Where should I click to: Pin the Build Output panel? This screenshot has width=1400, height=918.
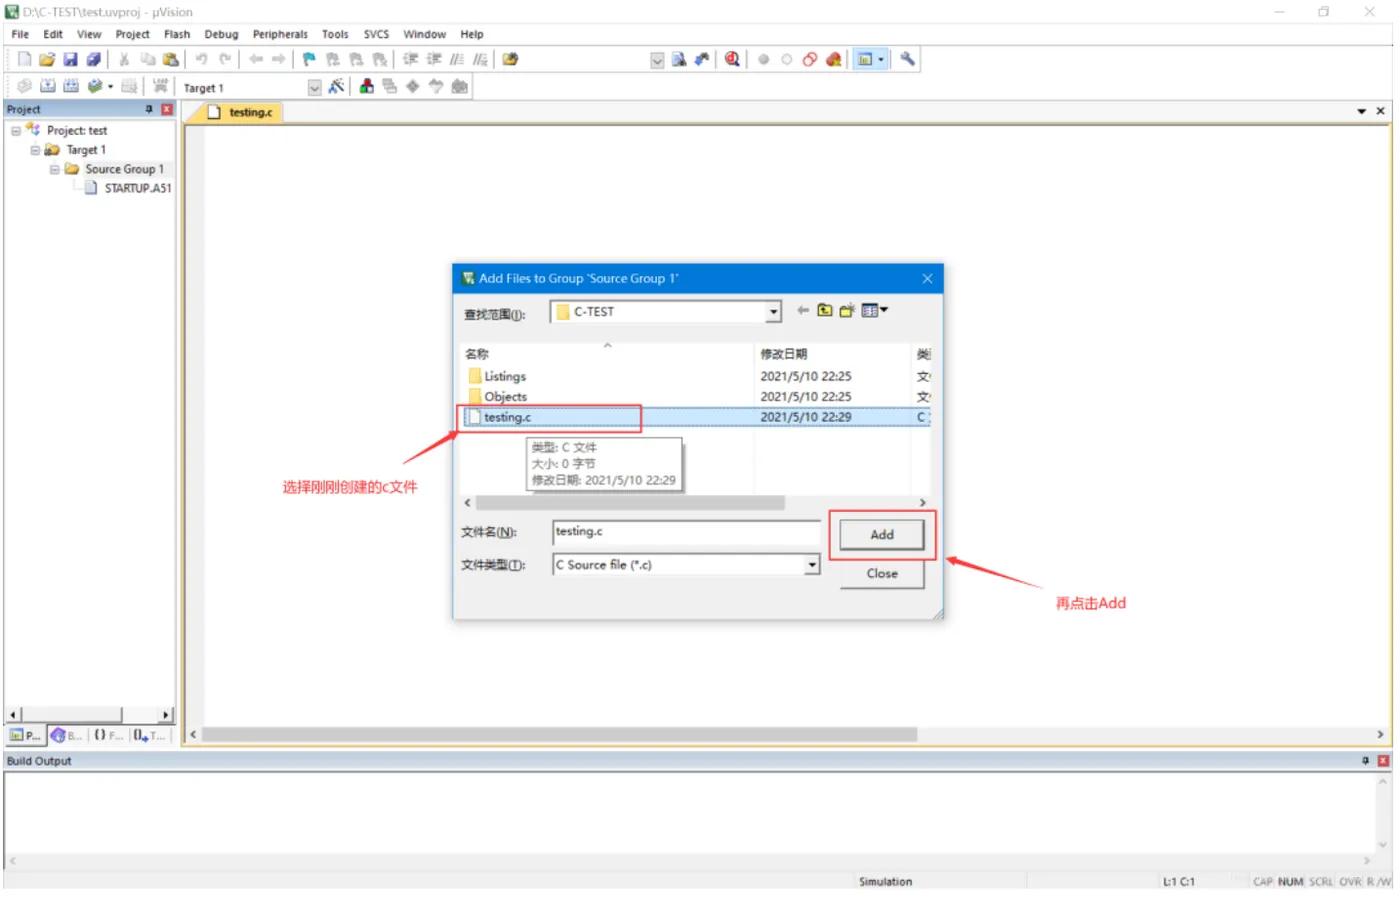click(x=1366, y=762)
